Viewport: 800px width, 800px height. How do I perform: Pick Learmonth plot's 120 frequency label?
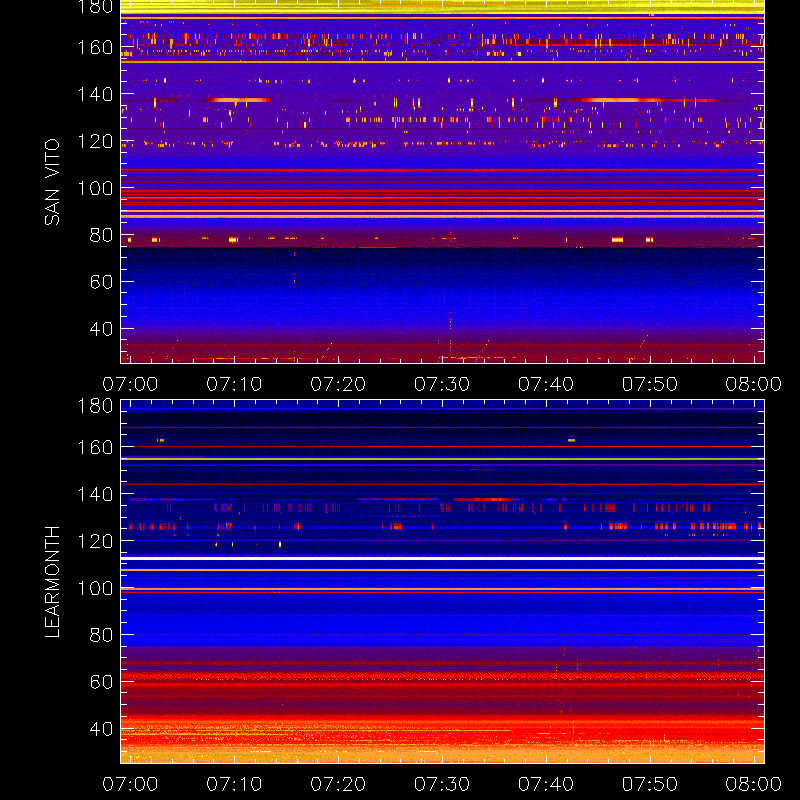click(95, 541)
